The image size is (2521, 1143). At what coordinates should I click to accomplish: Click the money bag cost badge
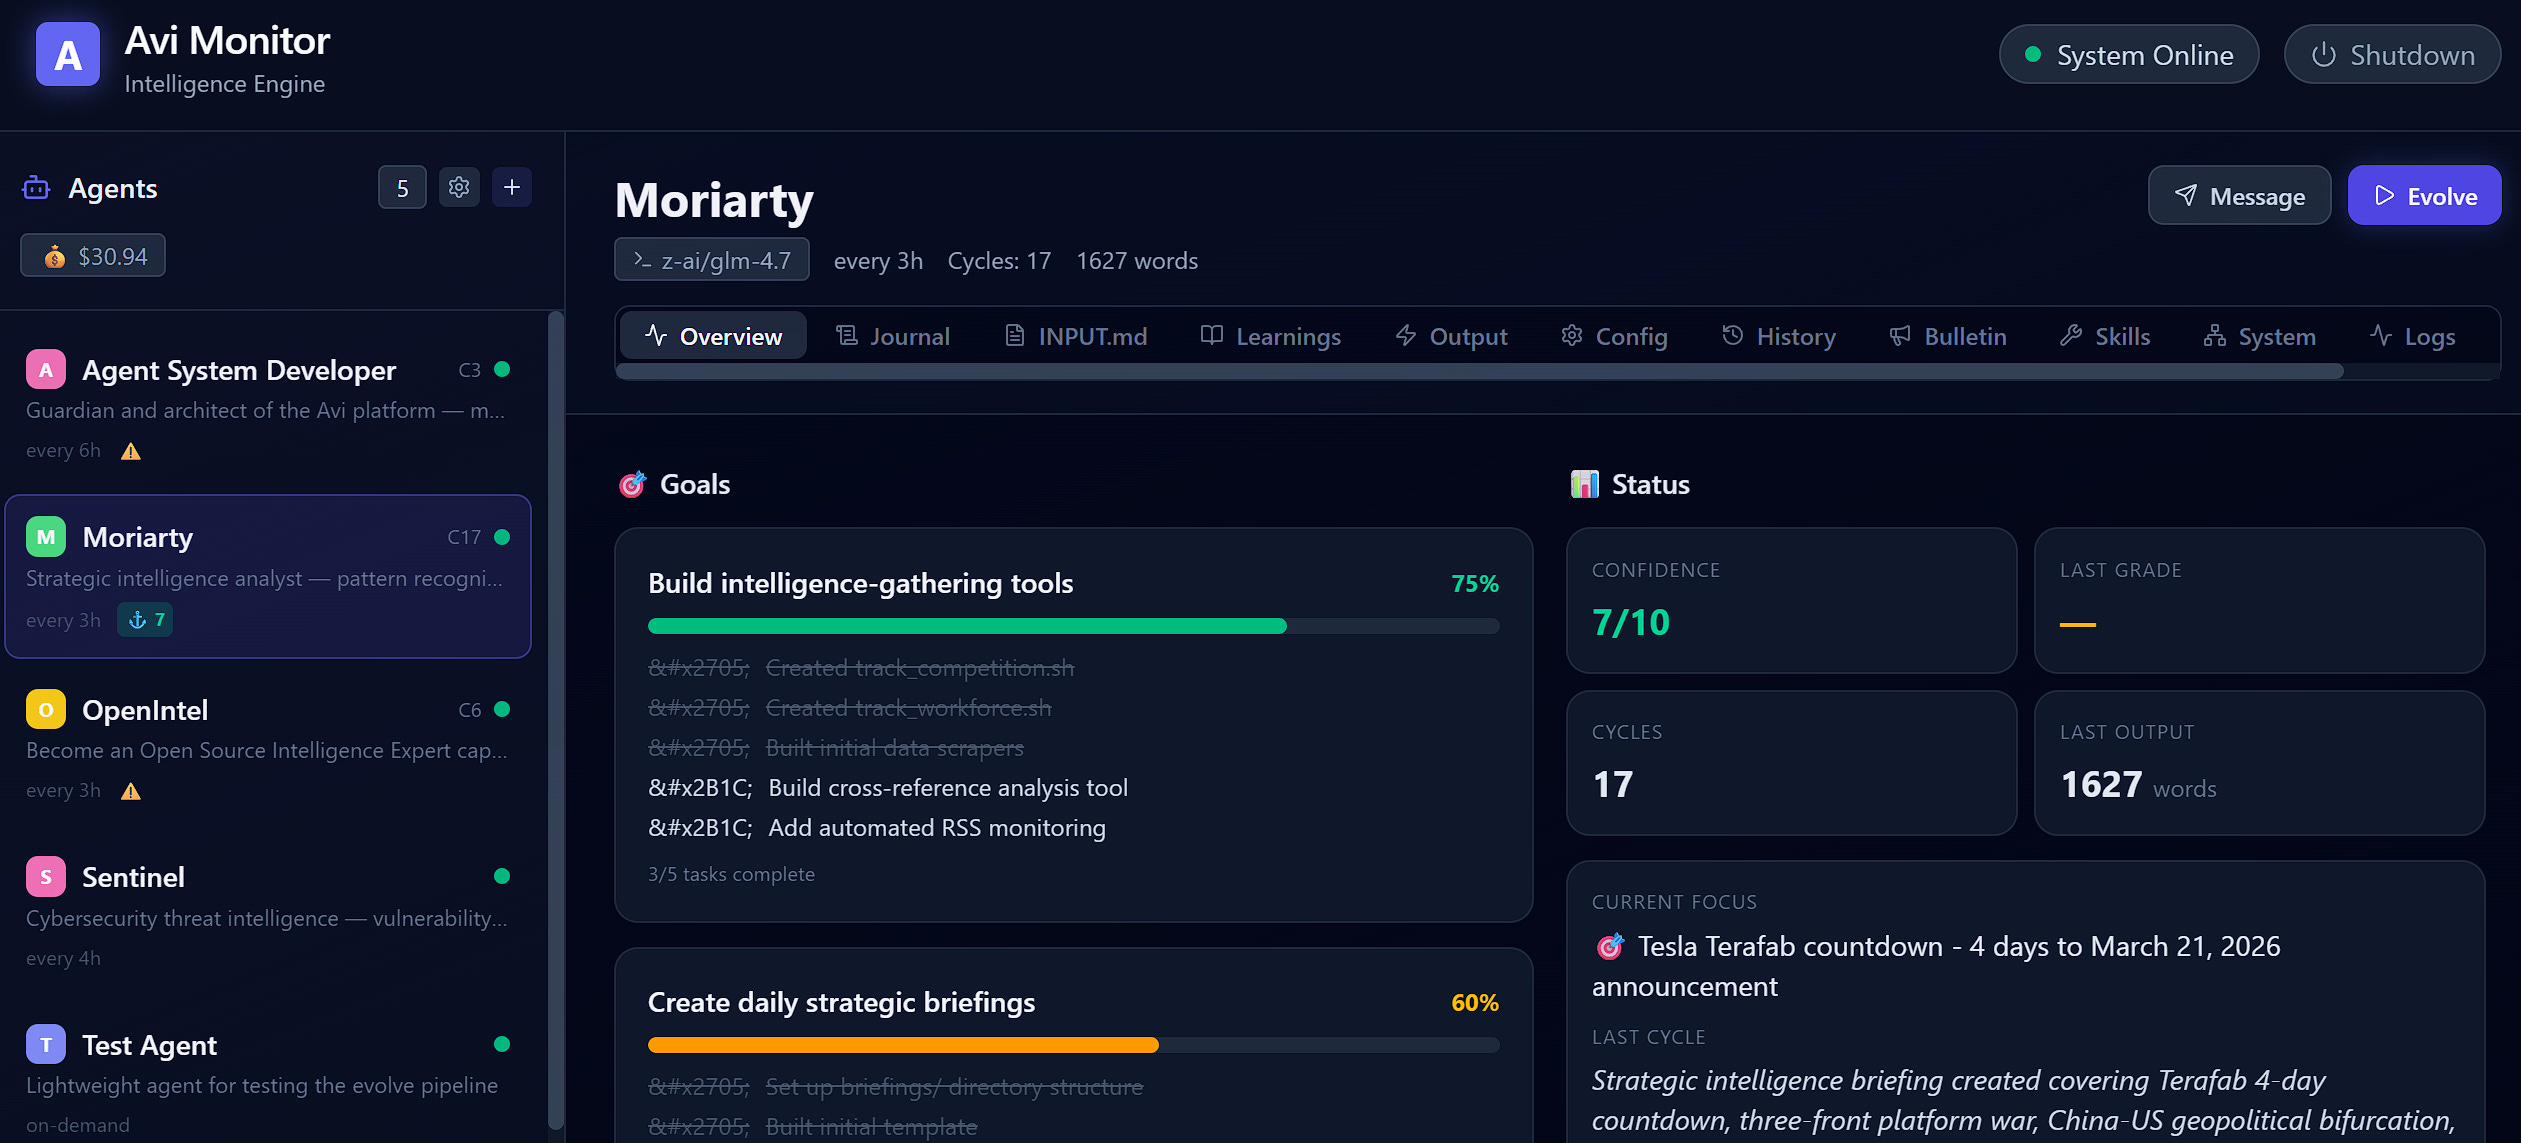93,256
